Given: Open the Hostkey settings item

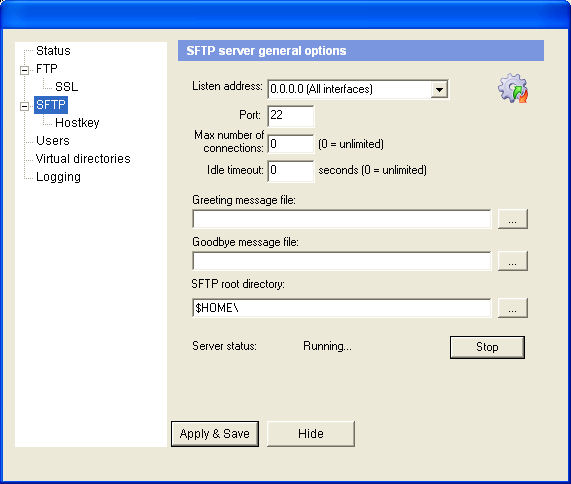Looking at the screenshot, I should click(77, 123).
